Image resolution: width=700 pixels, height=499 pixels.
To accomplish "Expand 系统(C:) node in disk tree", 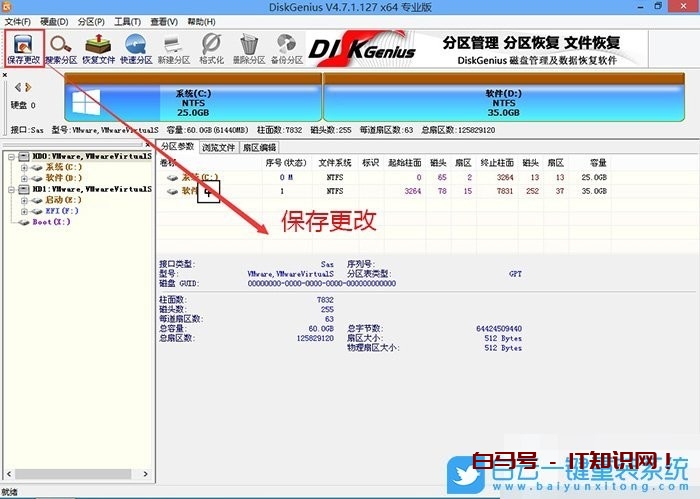I will (x=24, y=167).
